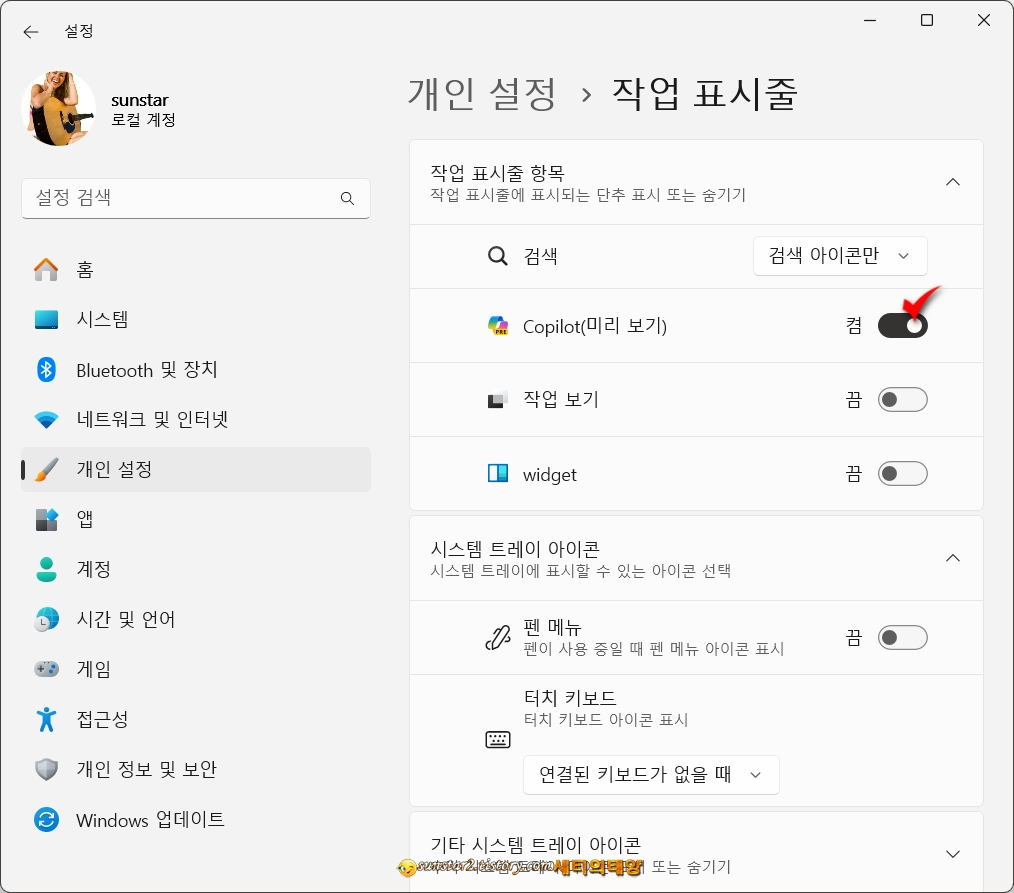The image size is (1014, 893).
Task: Open the 검색 아이콘만 dropdown
Action: 840,255
